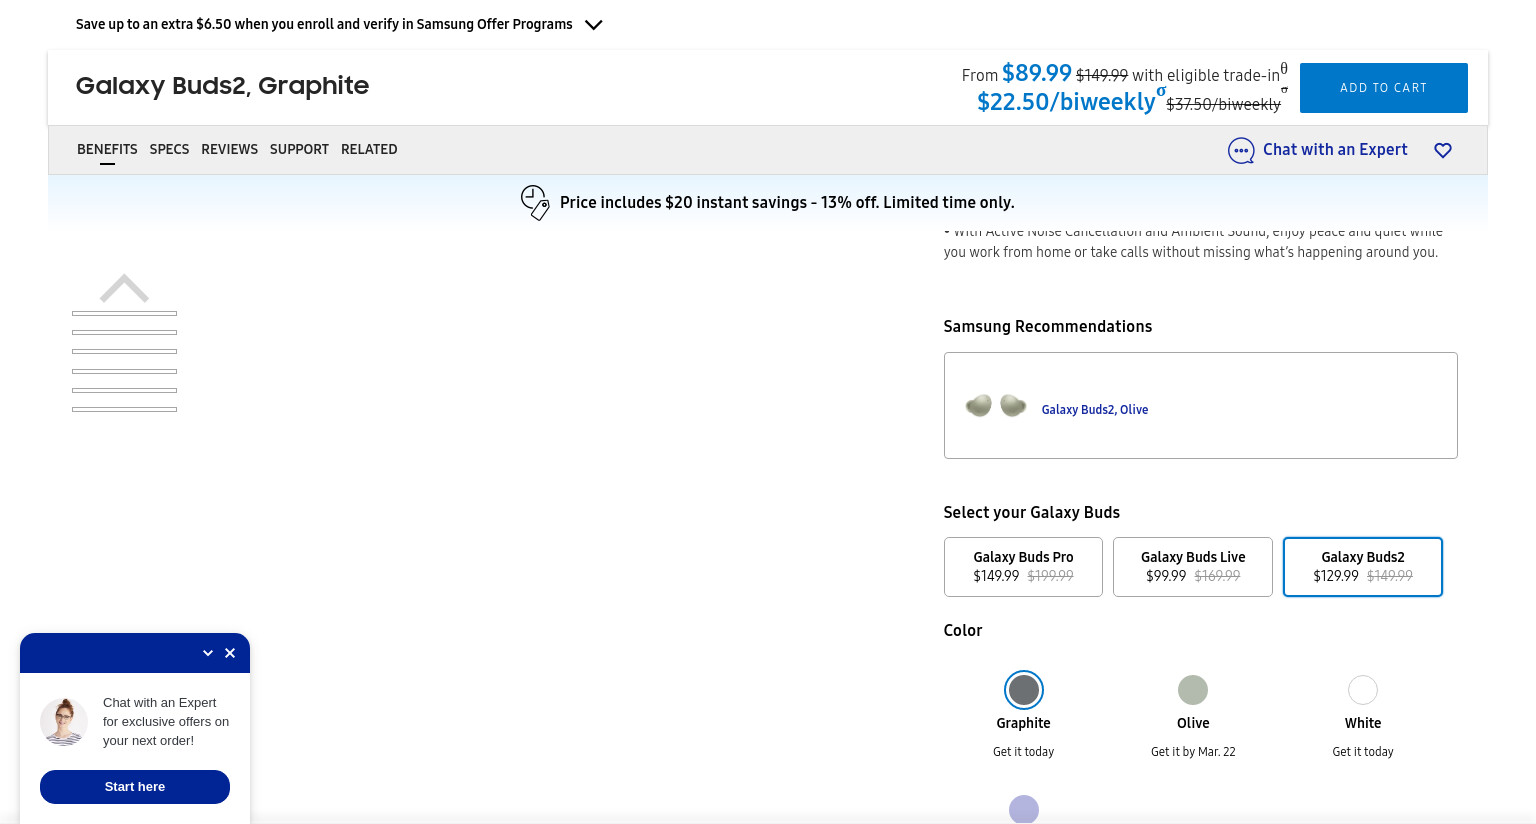
Task: Select the Galaxy Buds Pro option
Action: (1023, 567)
